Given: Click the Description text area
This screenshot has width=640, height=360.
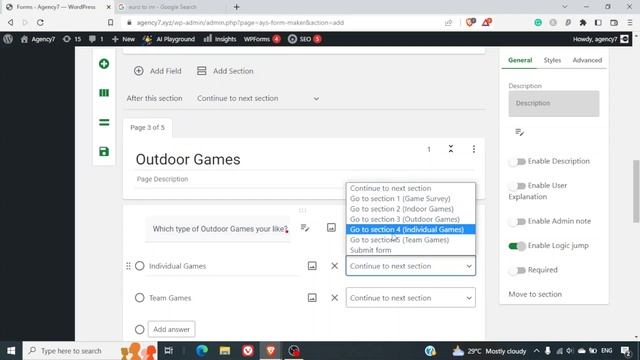Looking at the screenshot, I should coord(553,103).
